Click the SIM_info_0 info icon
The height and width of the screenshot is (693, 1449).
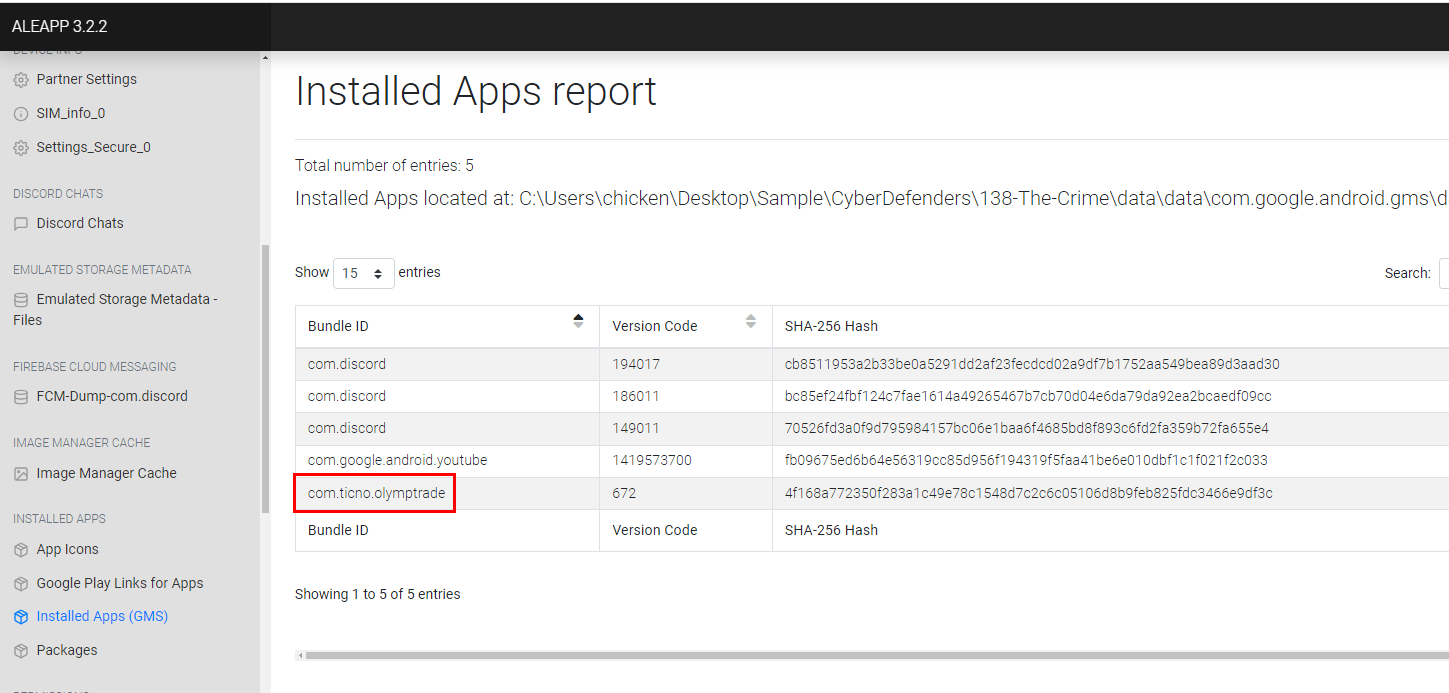21,114
